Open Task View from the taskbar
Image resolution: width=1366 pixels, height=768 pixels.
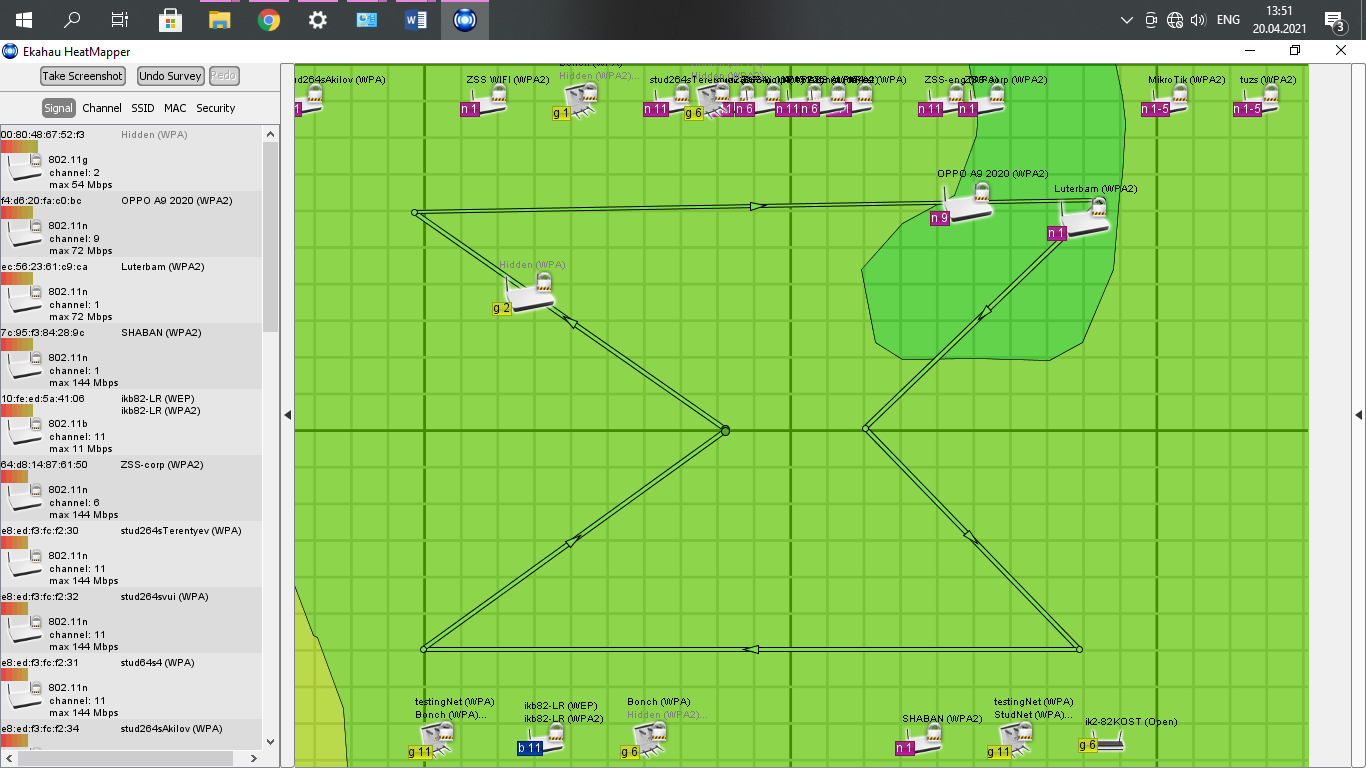point(120,19)
